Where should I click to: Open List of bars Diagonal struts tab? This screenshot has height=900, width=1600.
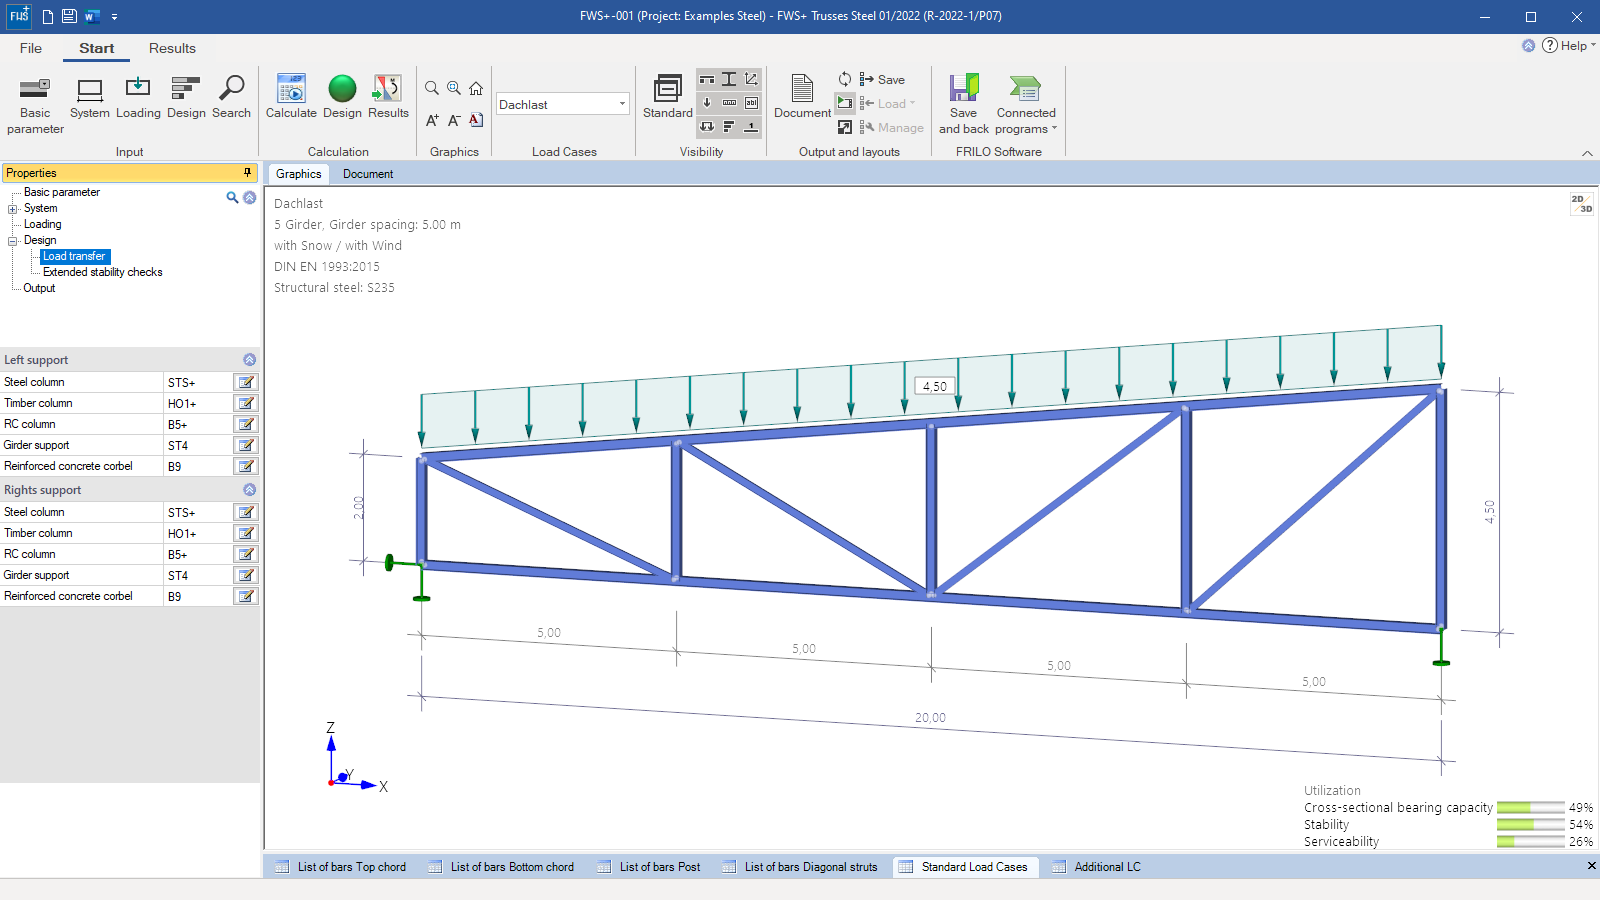(800, 867)
